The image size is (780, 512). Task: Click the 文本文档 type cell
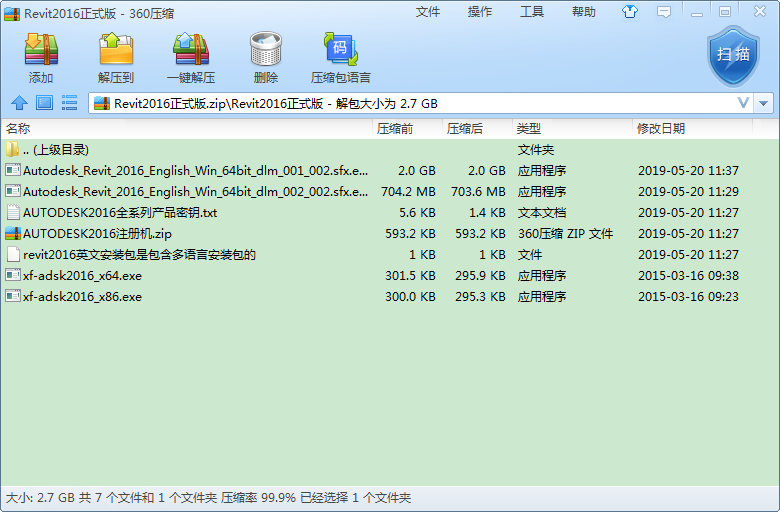(x=542, y=212)
